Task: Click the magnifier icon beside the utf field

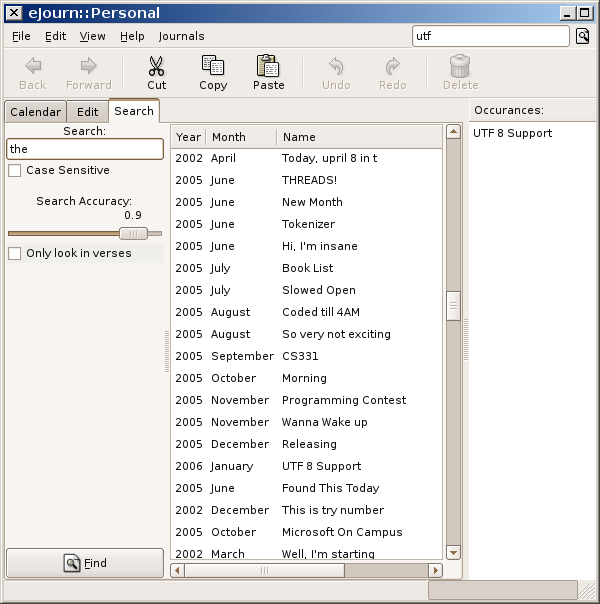Action: pyautogui.click(x=582, y=36)
